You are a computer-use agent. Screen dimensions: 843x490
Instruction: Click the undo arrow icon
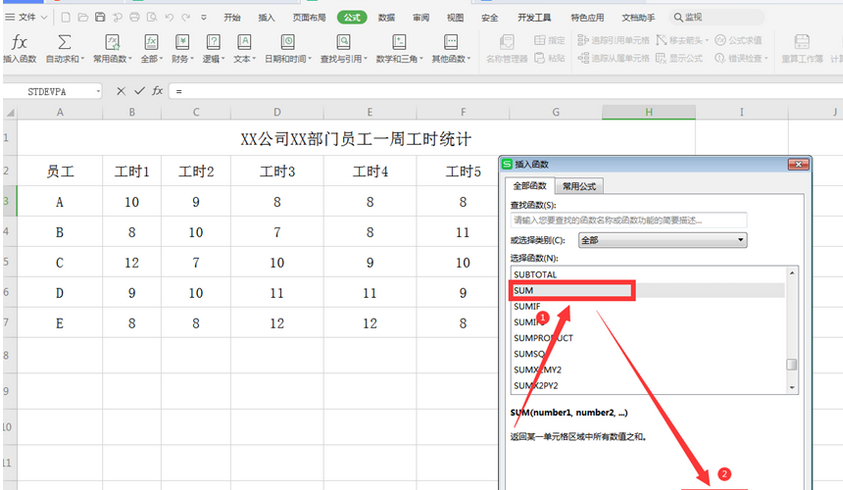click(169, 17)
